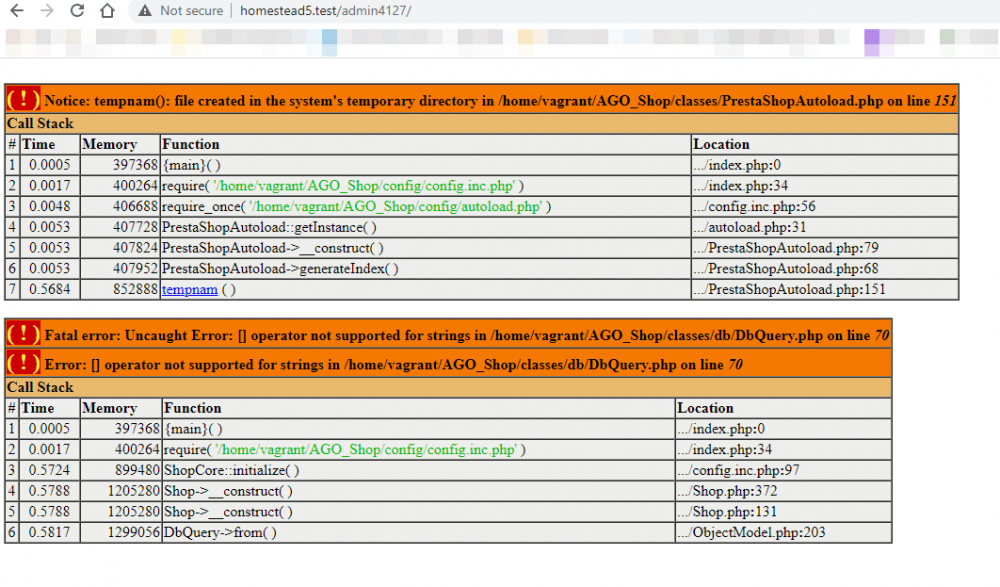
Task: Click the Fatal error Uncaught Error heading
Action: coord(466,336)
